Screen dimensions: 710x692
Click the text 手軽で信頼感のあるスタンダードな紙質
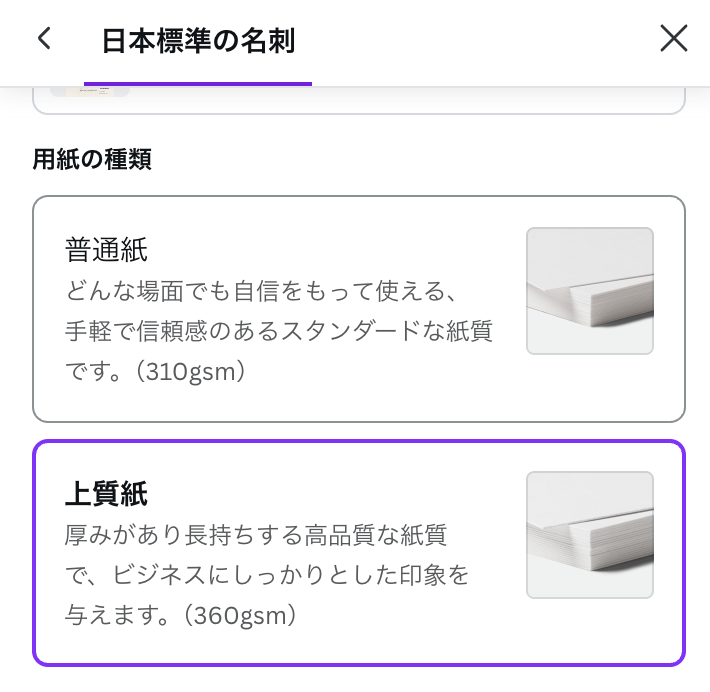278,331
